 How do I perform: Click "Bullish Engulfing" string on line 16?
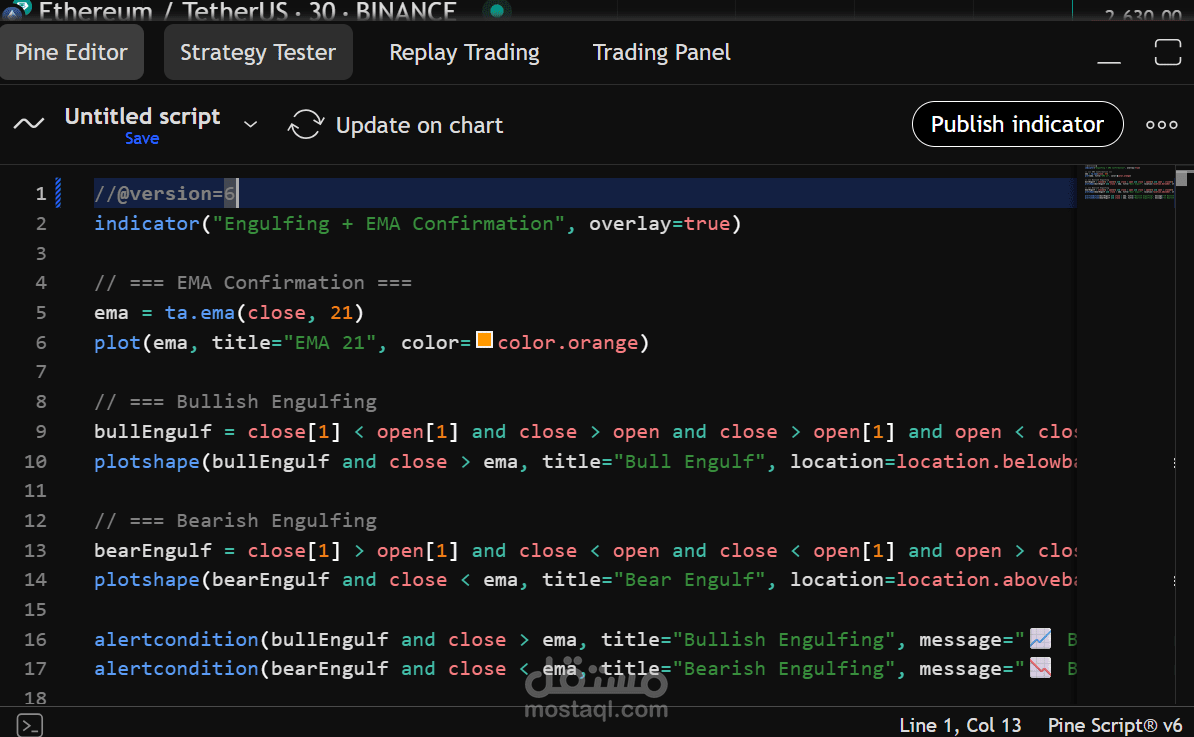(x=784, y=640)
